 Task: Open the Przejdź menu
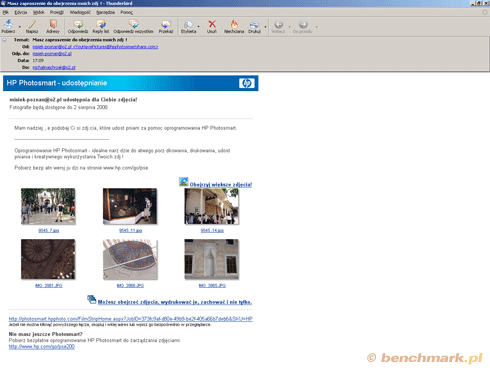click(57, 12)
